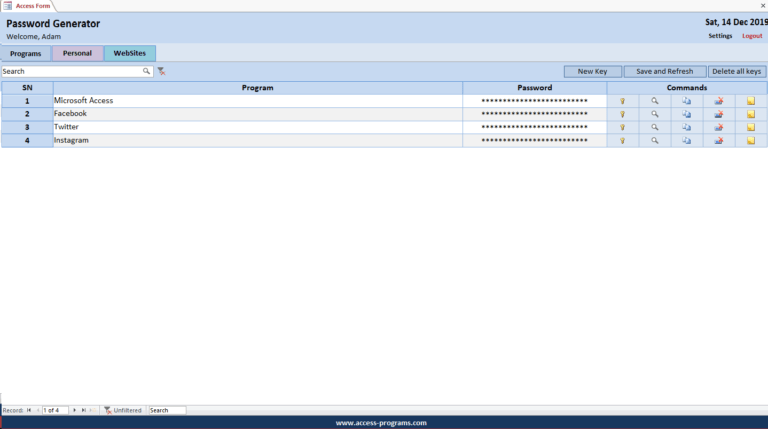Delete the Instagram key row
768x429 pixels.
pyautogui.click(x=719, y=141)
